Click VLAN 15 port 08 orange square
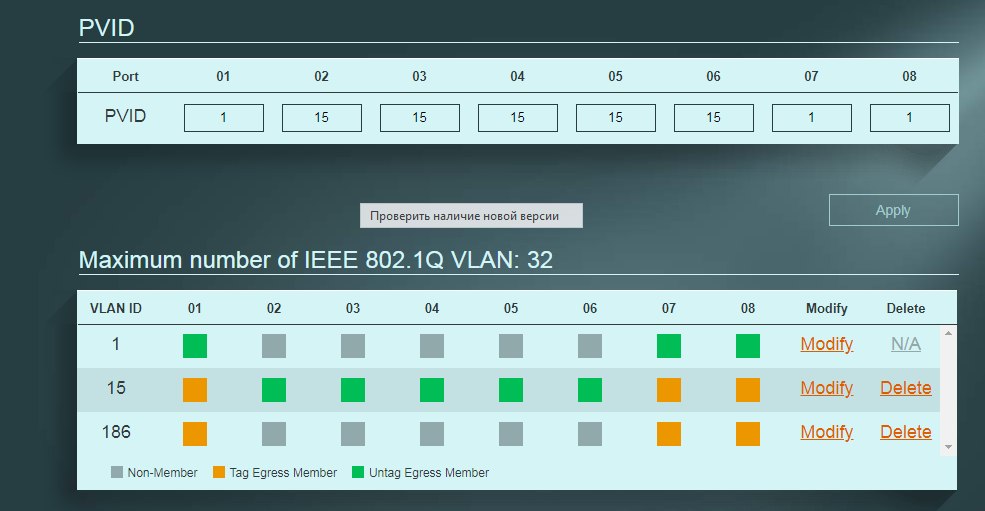The height and width of the screenshot is (511, 985). pos(748,390)
